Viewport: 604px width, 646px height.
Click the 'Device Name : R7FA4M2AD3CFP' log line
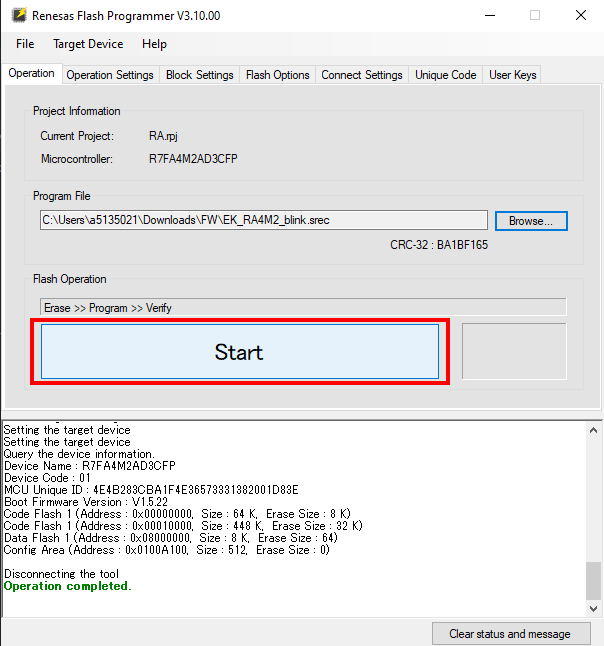pyautogui.click(x=90, y=466)
